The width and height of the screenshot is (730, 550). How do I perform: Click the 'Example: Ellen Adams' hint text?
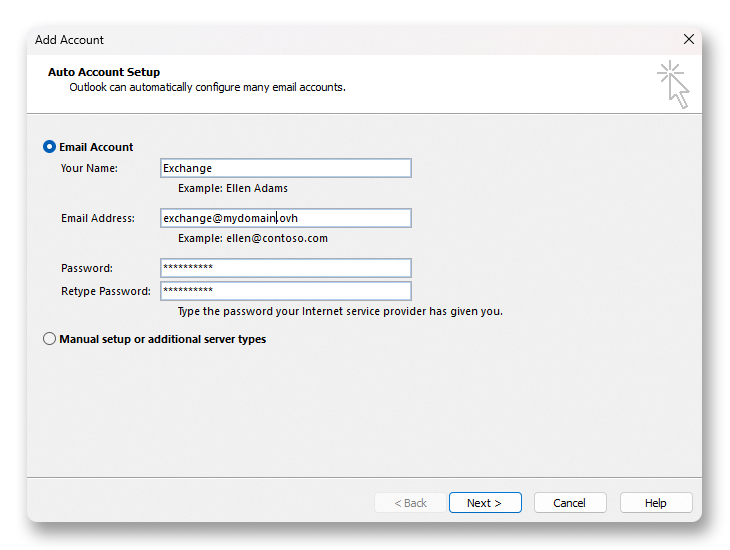coord(232,188)
